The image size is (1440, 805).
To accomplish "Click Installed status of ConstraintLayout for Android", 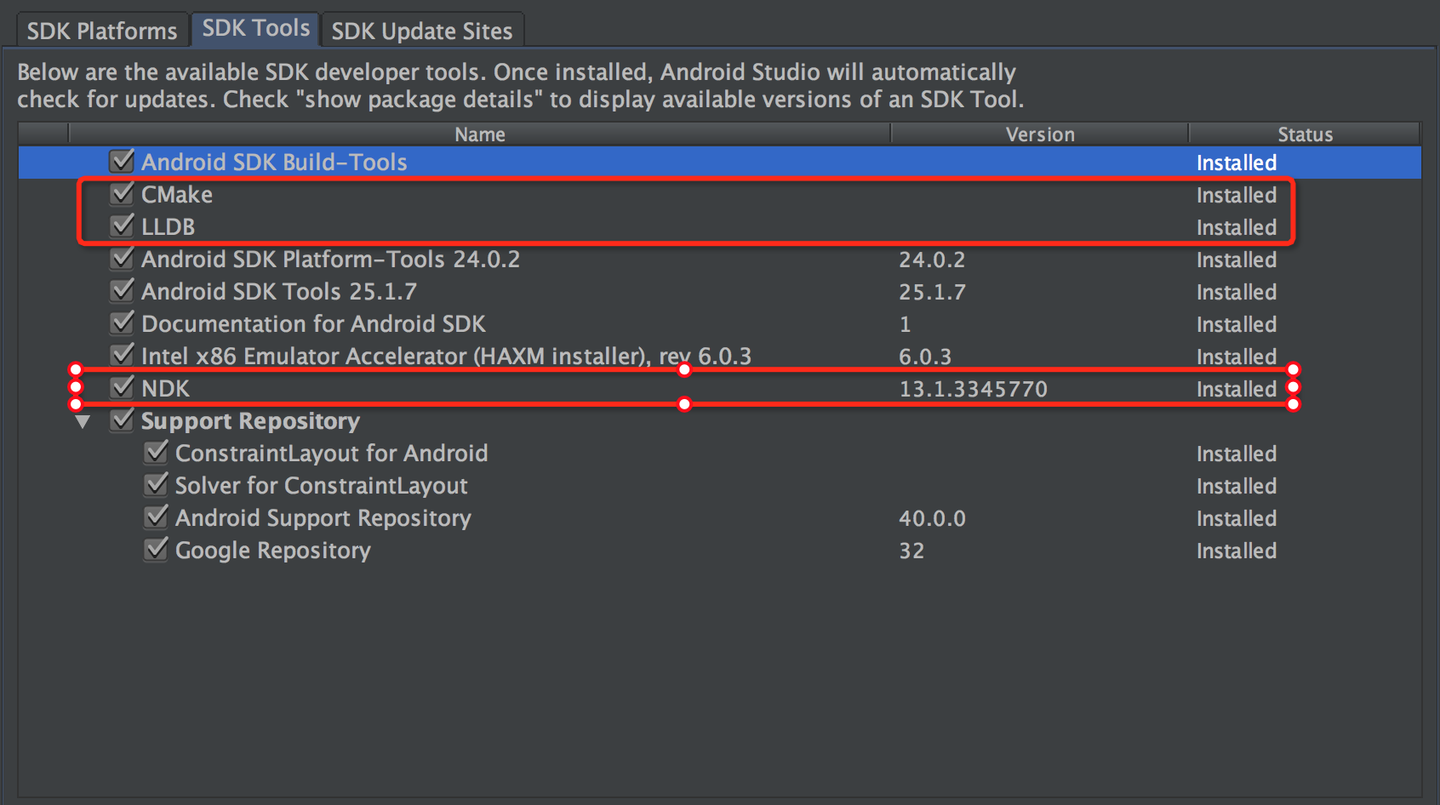I will [x=1236, y=454].
